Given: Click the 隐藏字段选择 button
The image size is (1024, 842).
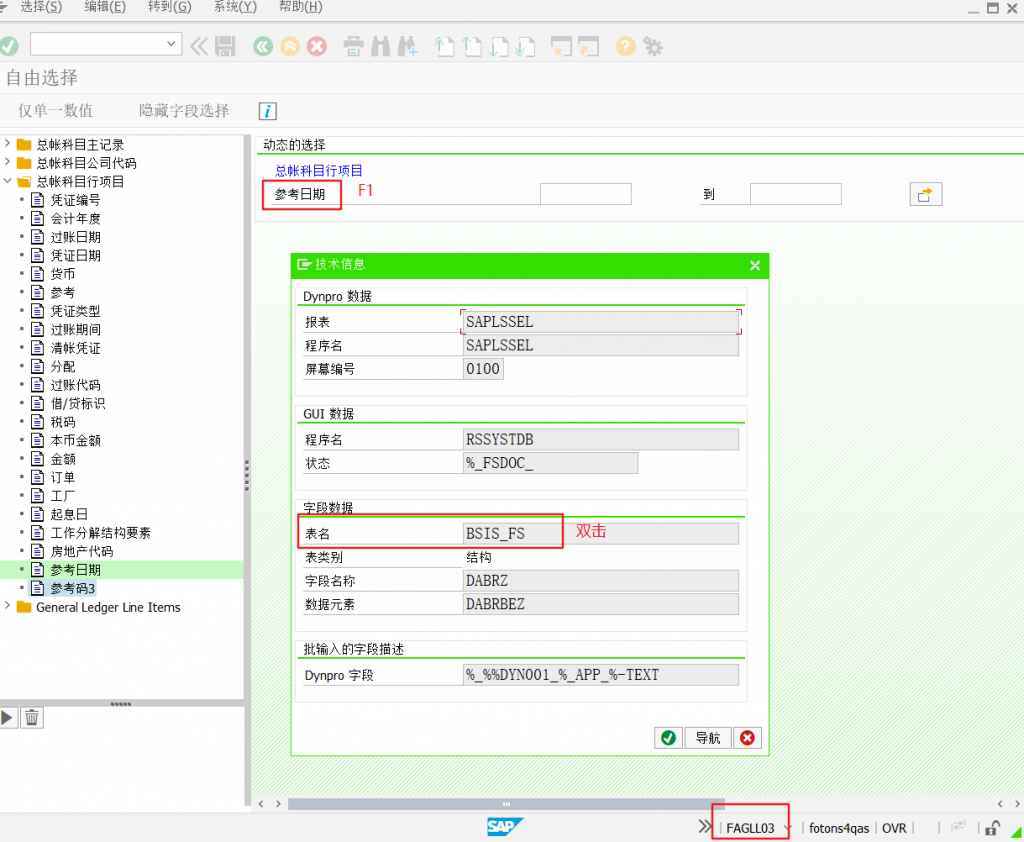Looking at the screenshot, I should coord(183,111).
